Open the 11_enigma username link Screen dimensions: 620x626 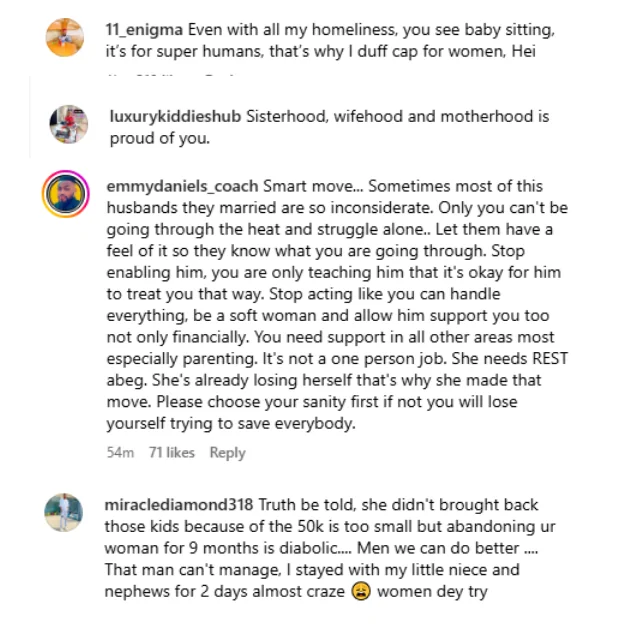[x=142, y=28]
